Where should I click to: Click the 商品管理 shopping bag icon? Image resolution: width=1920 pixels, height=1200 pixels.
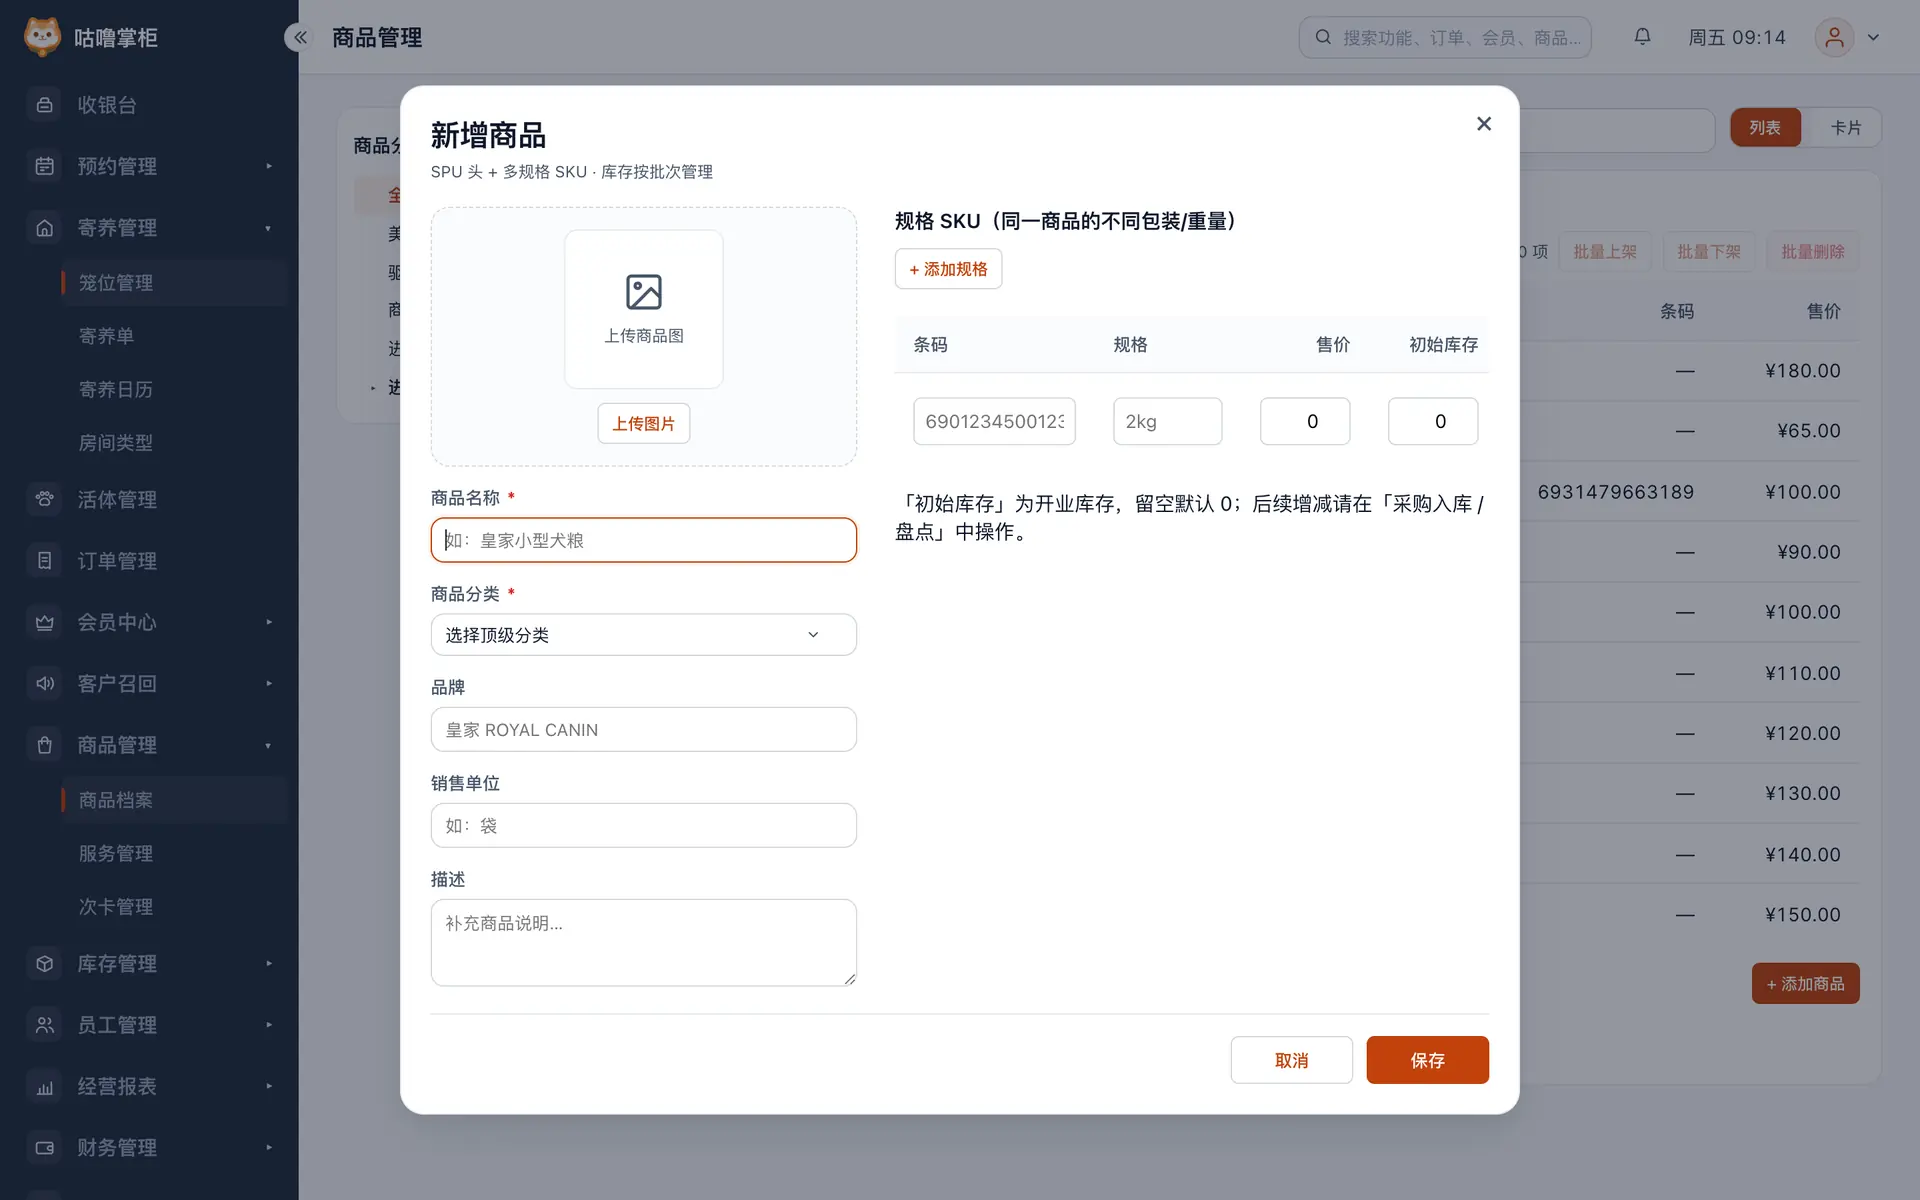(45, 745)
